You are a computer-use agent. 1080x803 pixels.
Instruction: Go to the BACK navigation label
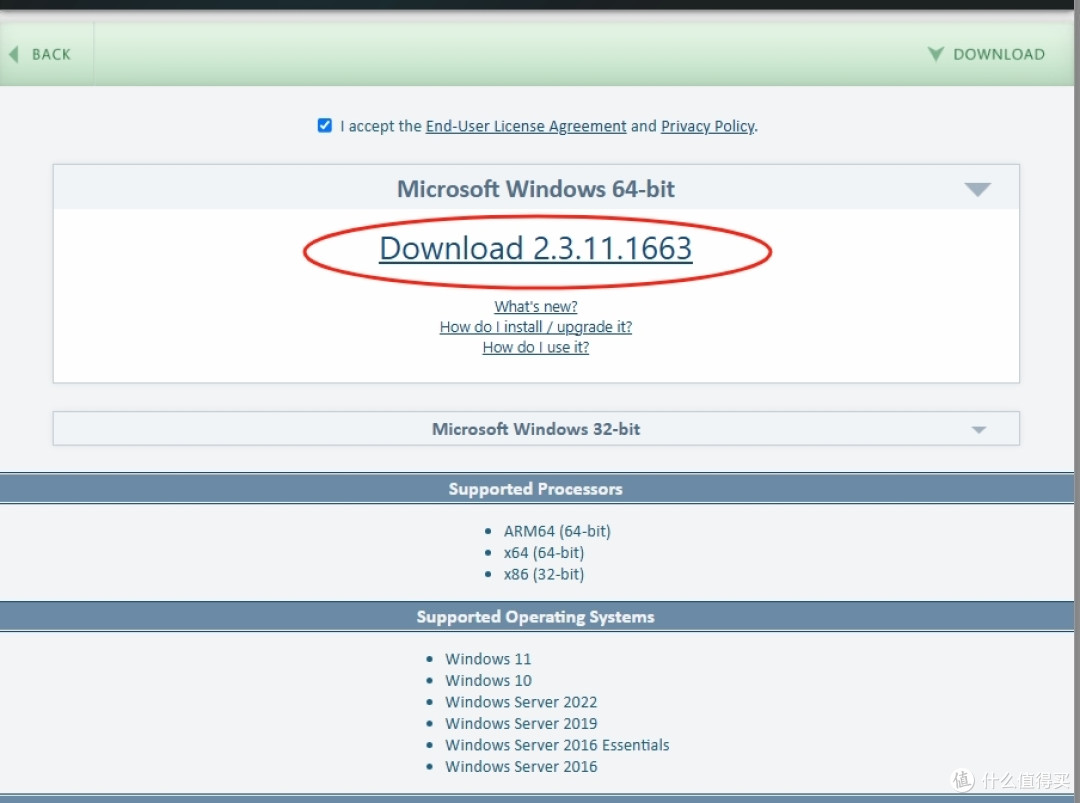click(x=51, y=54)
